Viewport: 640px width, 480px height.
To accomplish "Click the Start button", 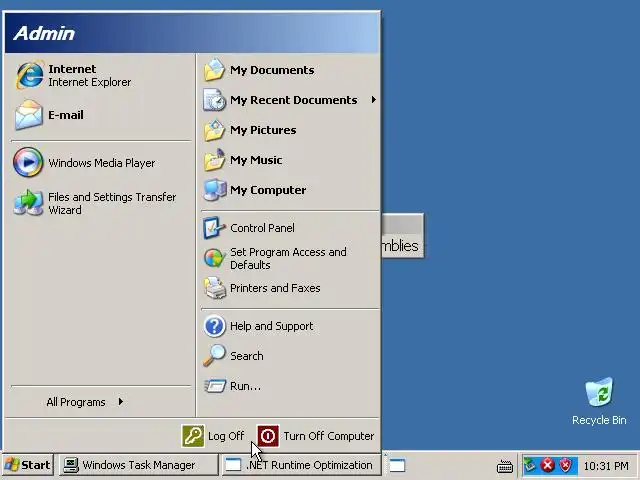I will [x=28, y=465].
